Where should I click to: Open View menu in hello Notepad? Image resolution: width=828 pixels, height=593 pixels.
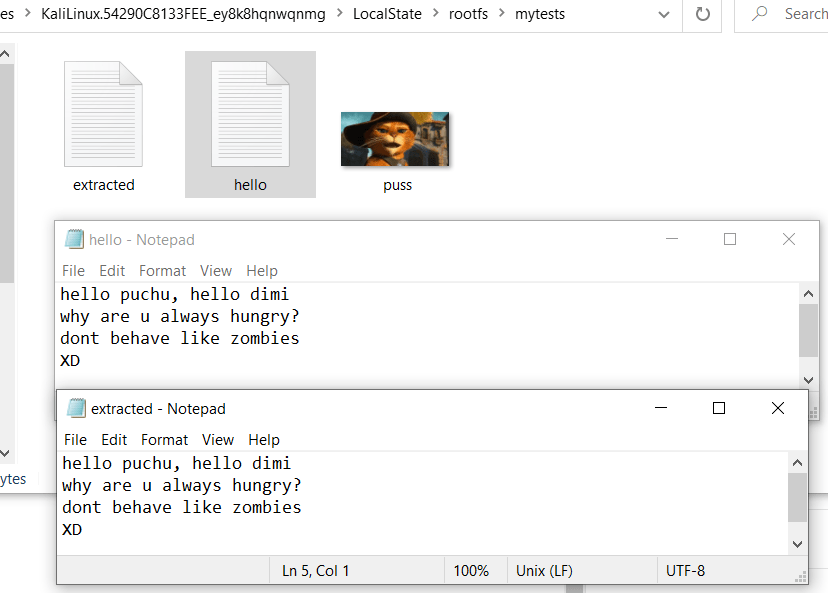[x=215, y=271]
